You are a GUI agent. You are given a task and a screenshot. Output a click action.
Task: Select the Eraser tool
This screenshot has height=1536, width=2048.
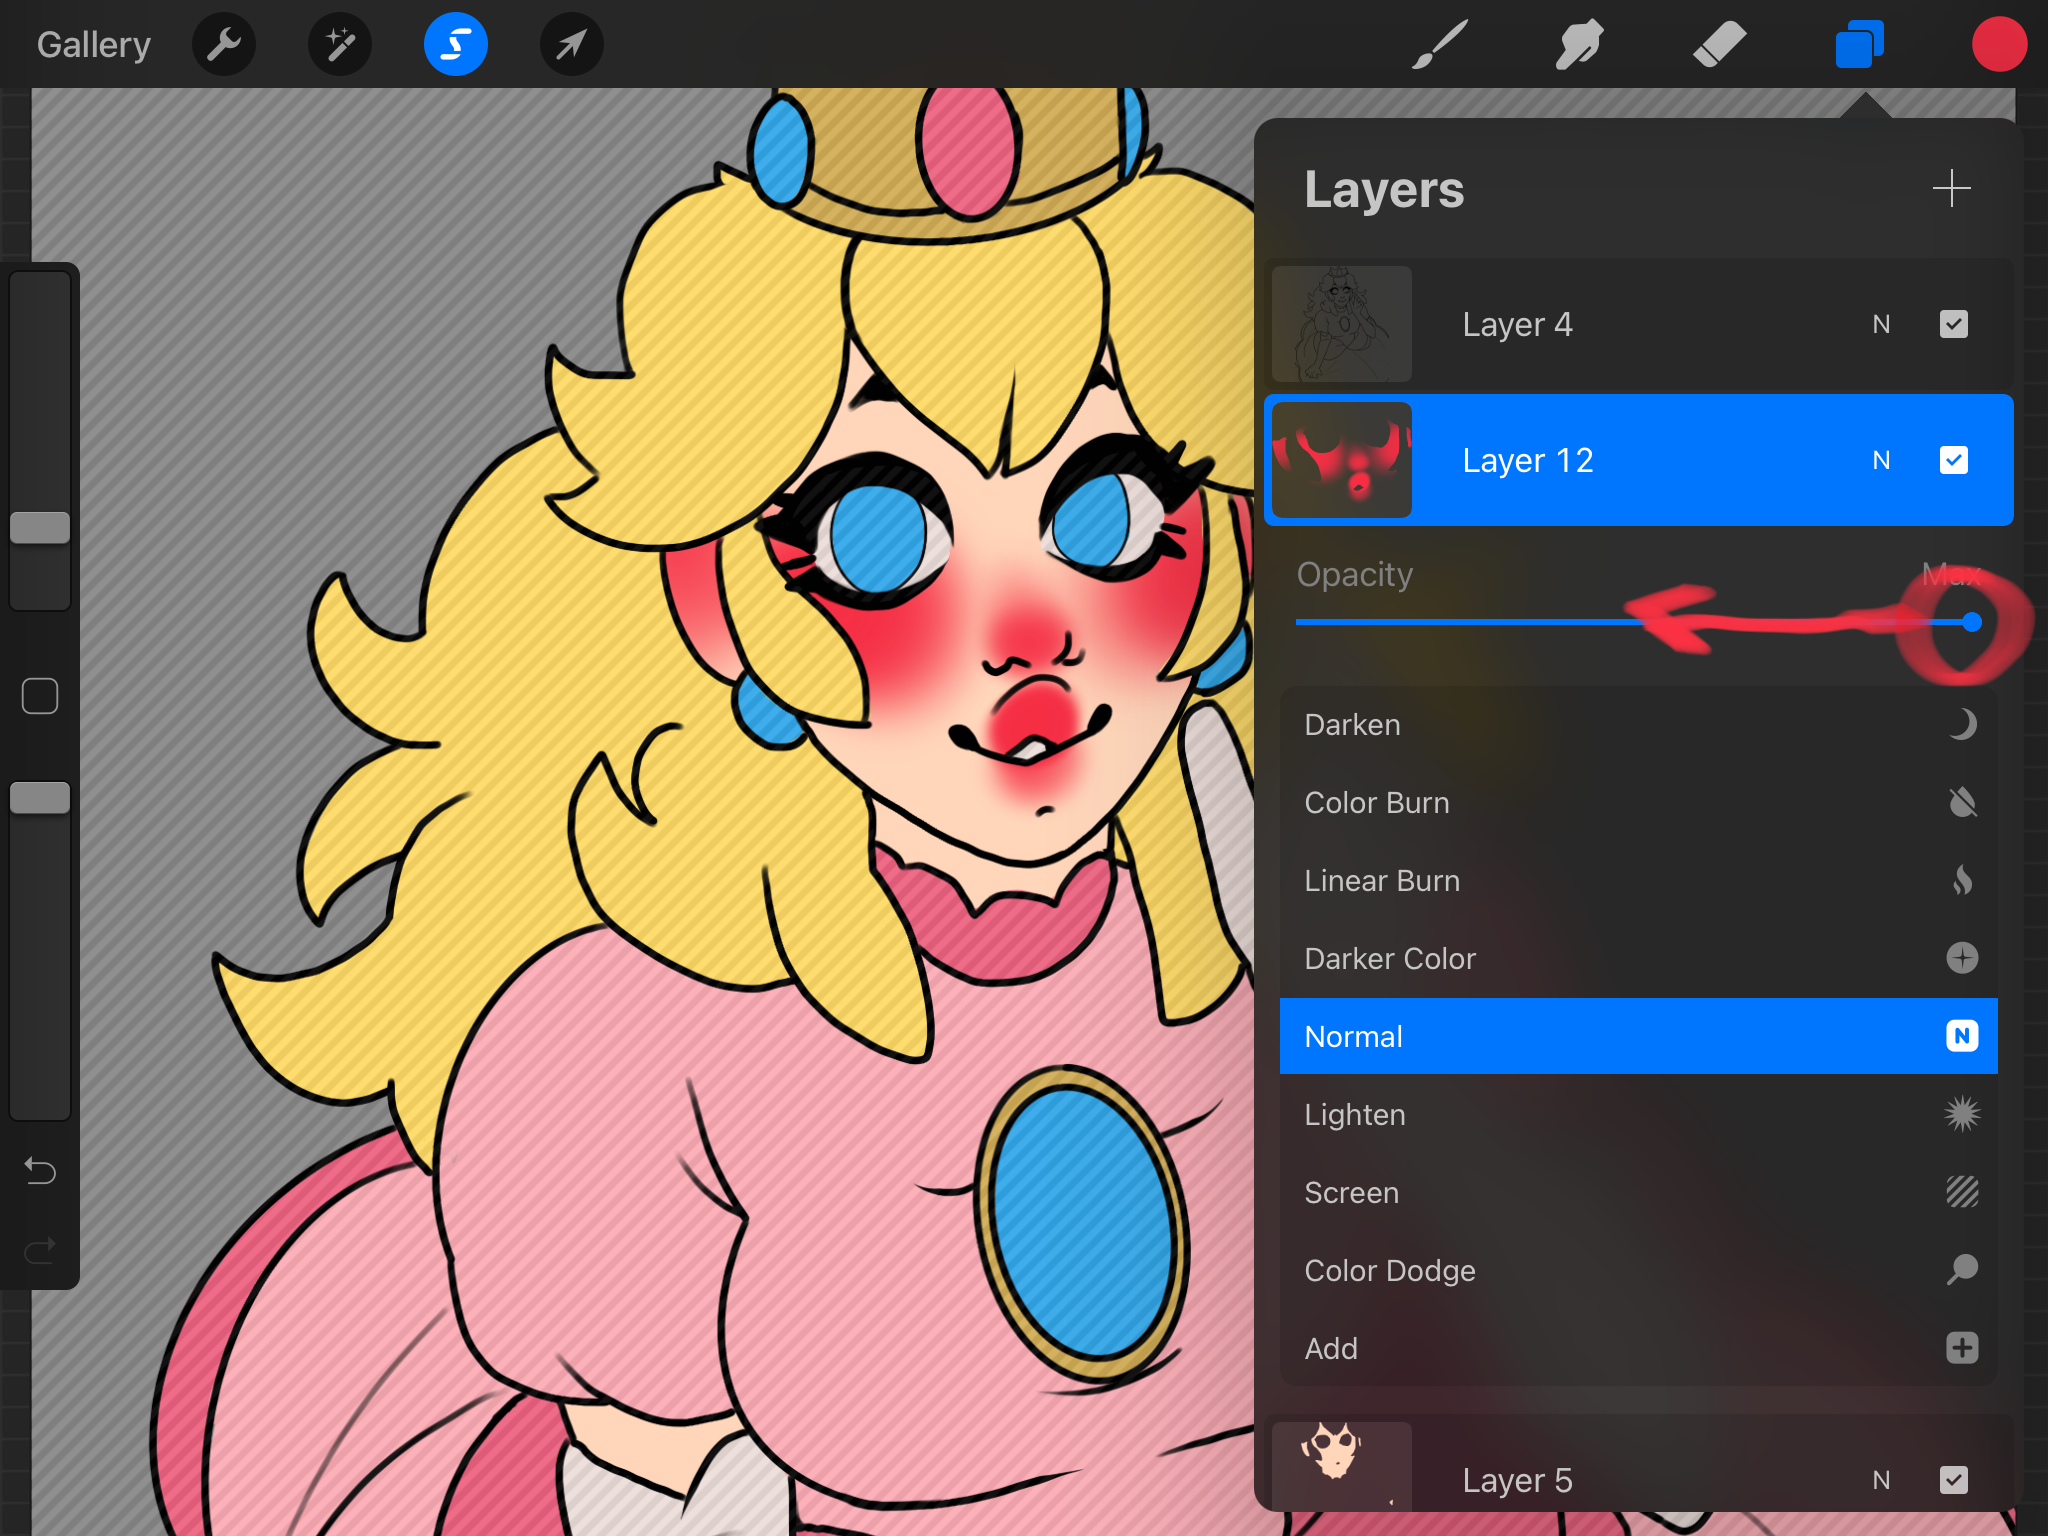[x=1720, y=45]
